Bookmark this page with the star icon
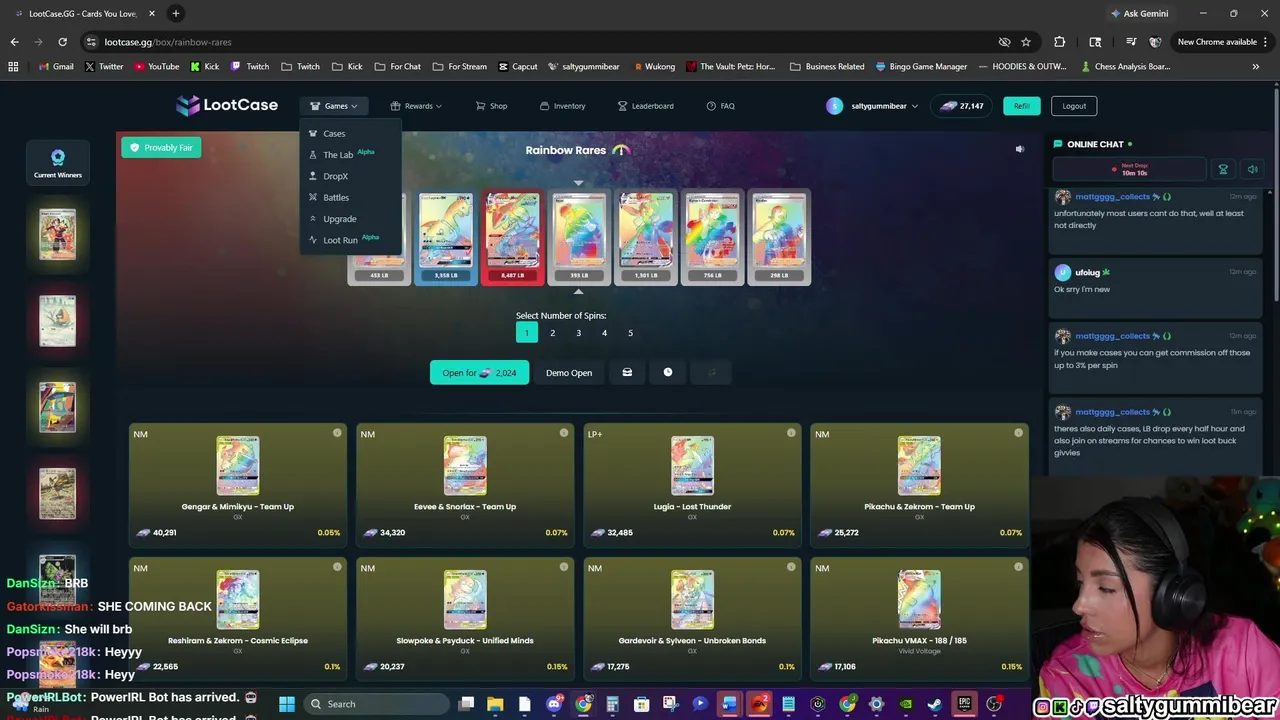 pyautogui.click(x=1026, y=42)
